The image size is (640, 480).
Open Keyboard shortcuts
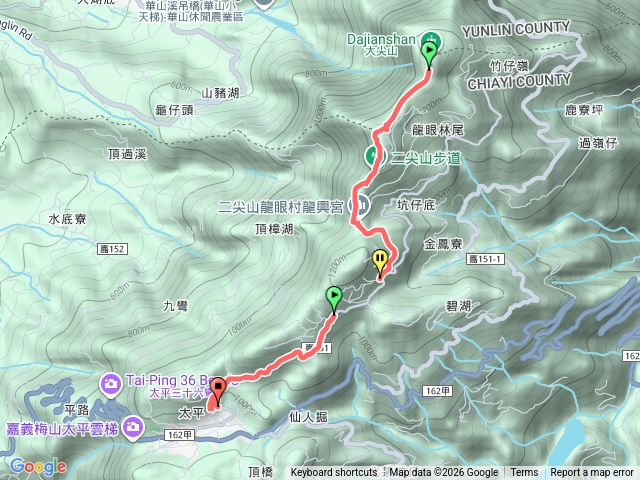click(x=333, y=473)
